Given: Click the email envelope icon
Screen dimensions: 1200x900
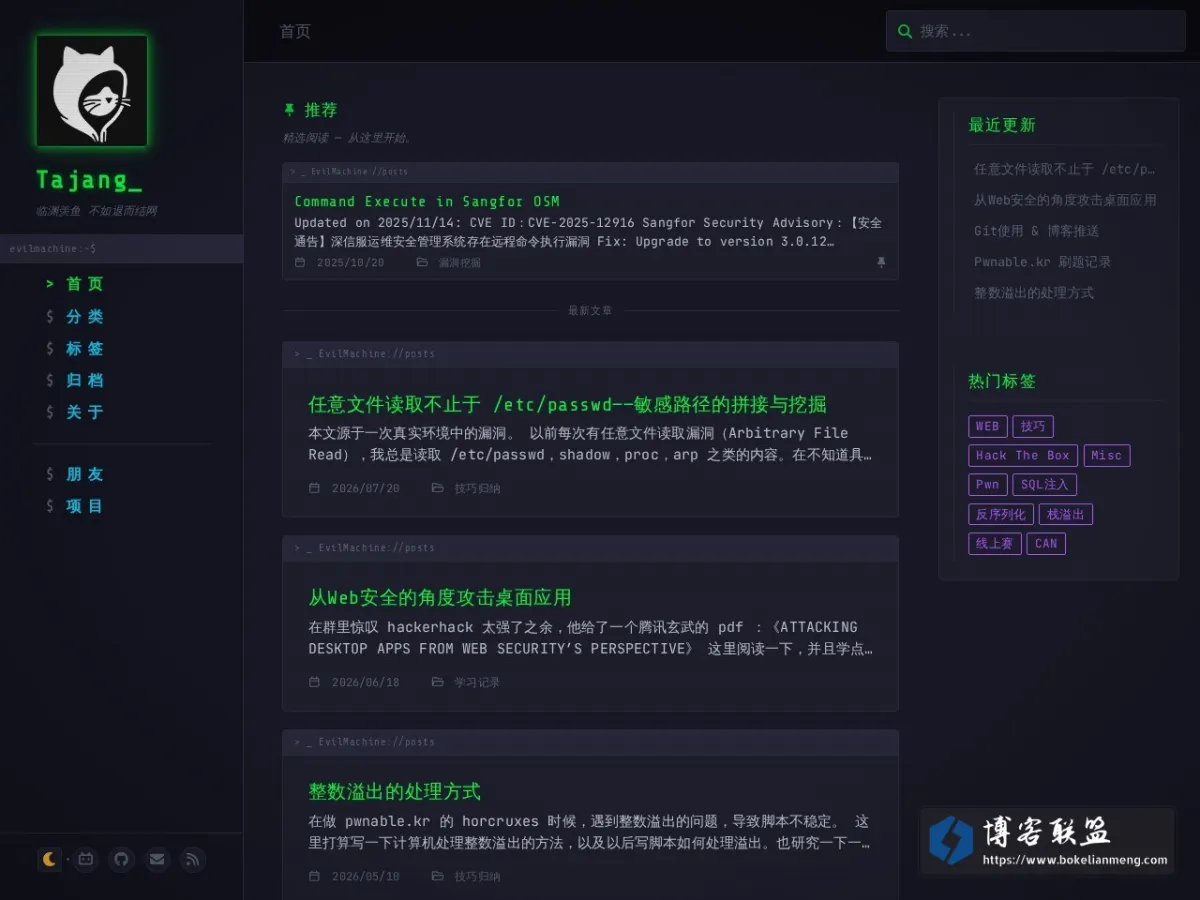Looking at the screenshot, I should 157,859.
